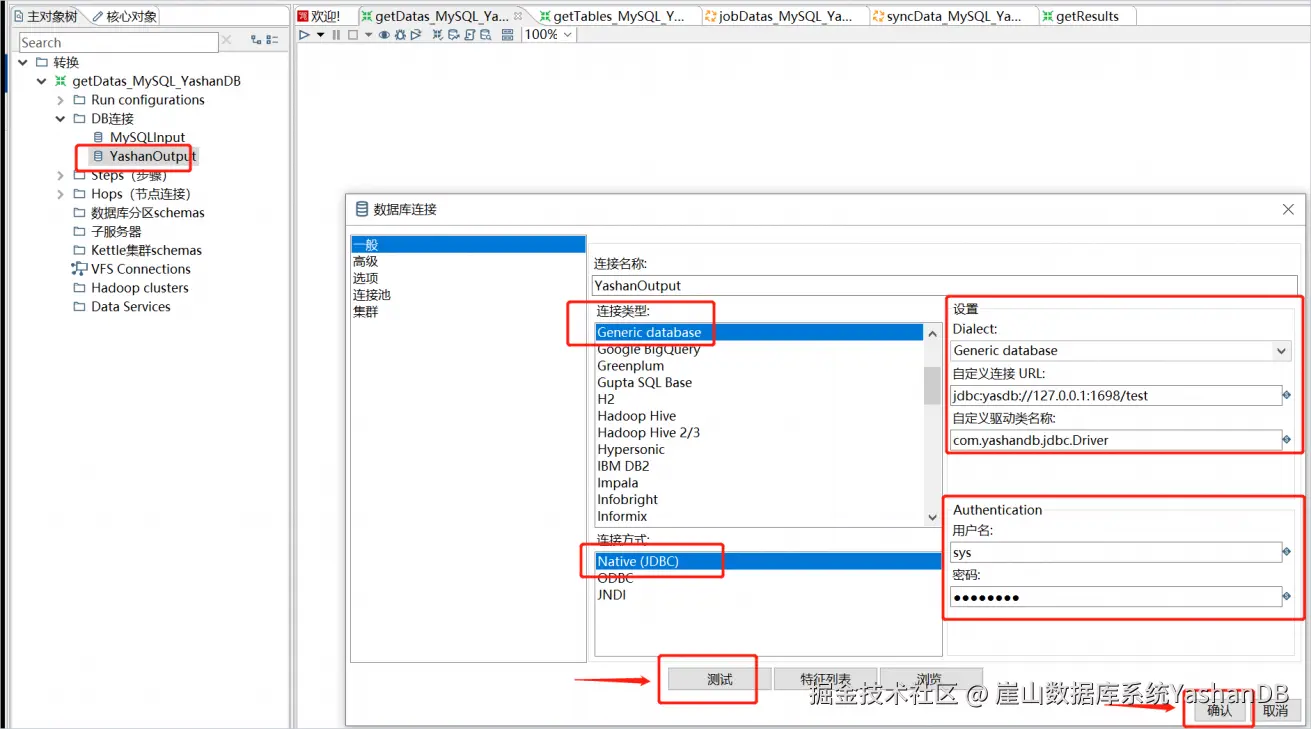Switch to the 主对象树 tab

coord(46,17)
